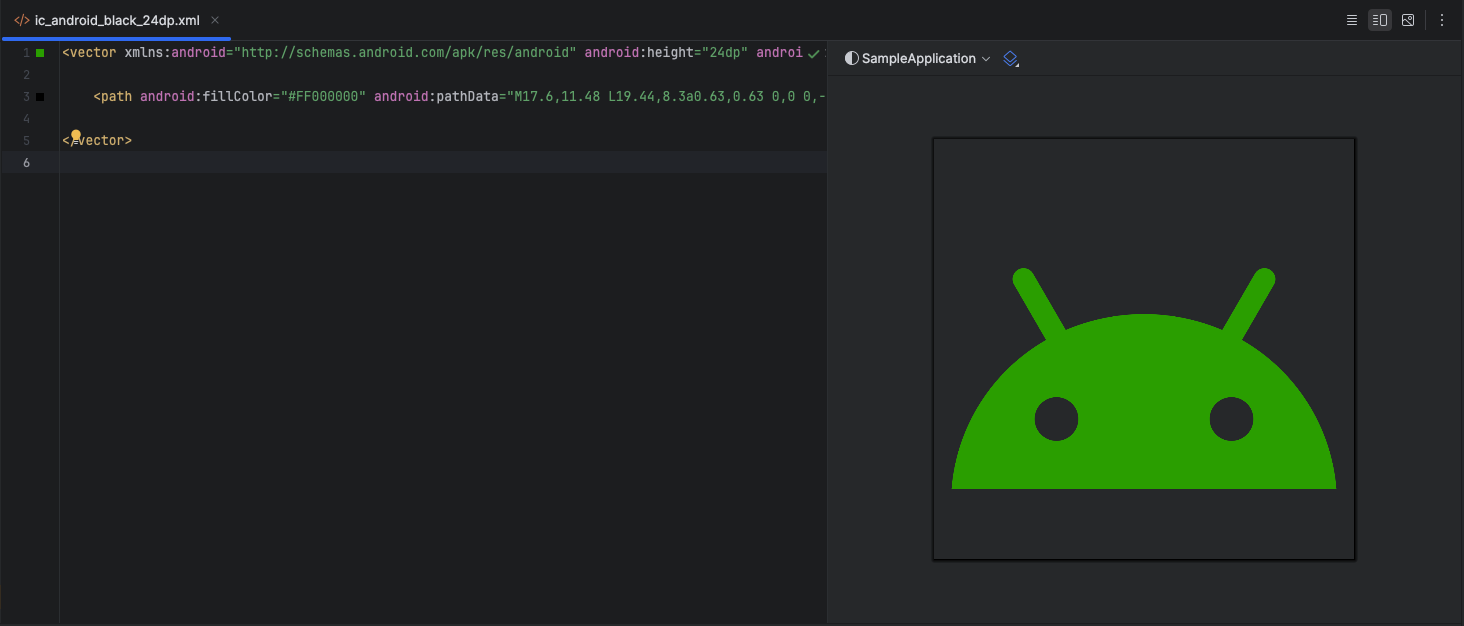Click the green color preview on line 1

coord(39,52)
